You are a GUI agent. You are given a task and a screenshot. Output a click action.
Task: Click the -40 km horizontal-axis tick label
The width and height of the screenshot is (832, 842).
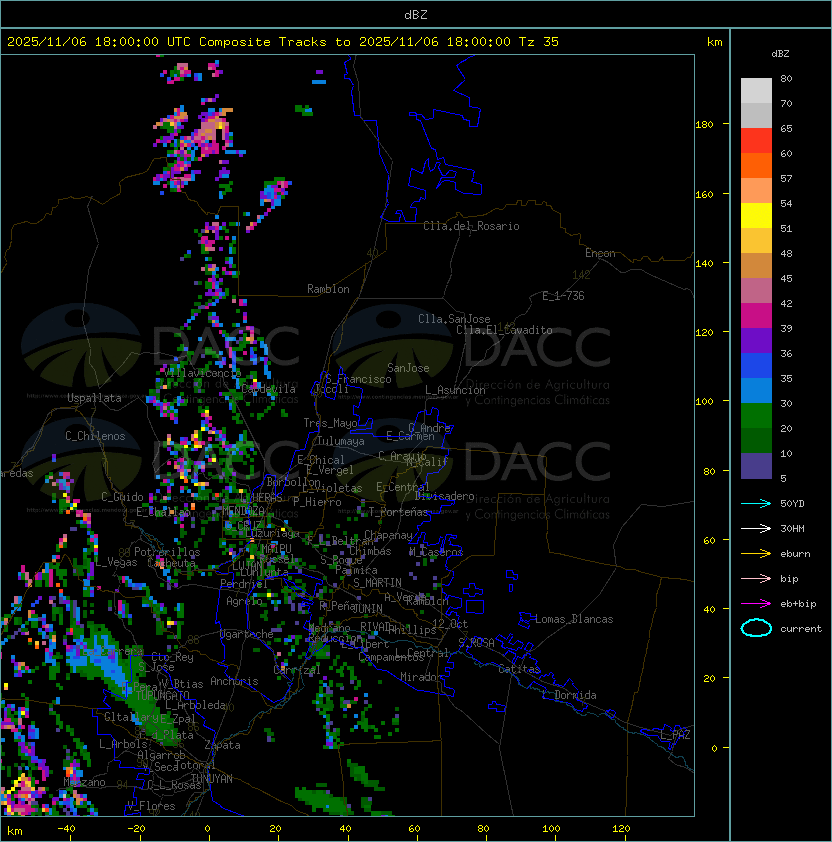66,829
